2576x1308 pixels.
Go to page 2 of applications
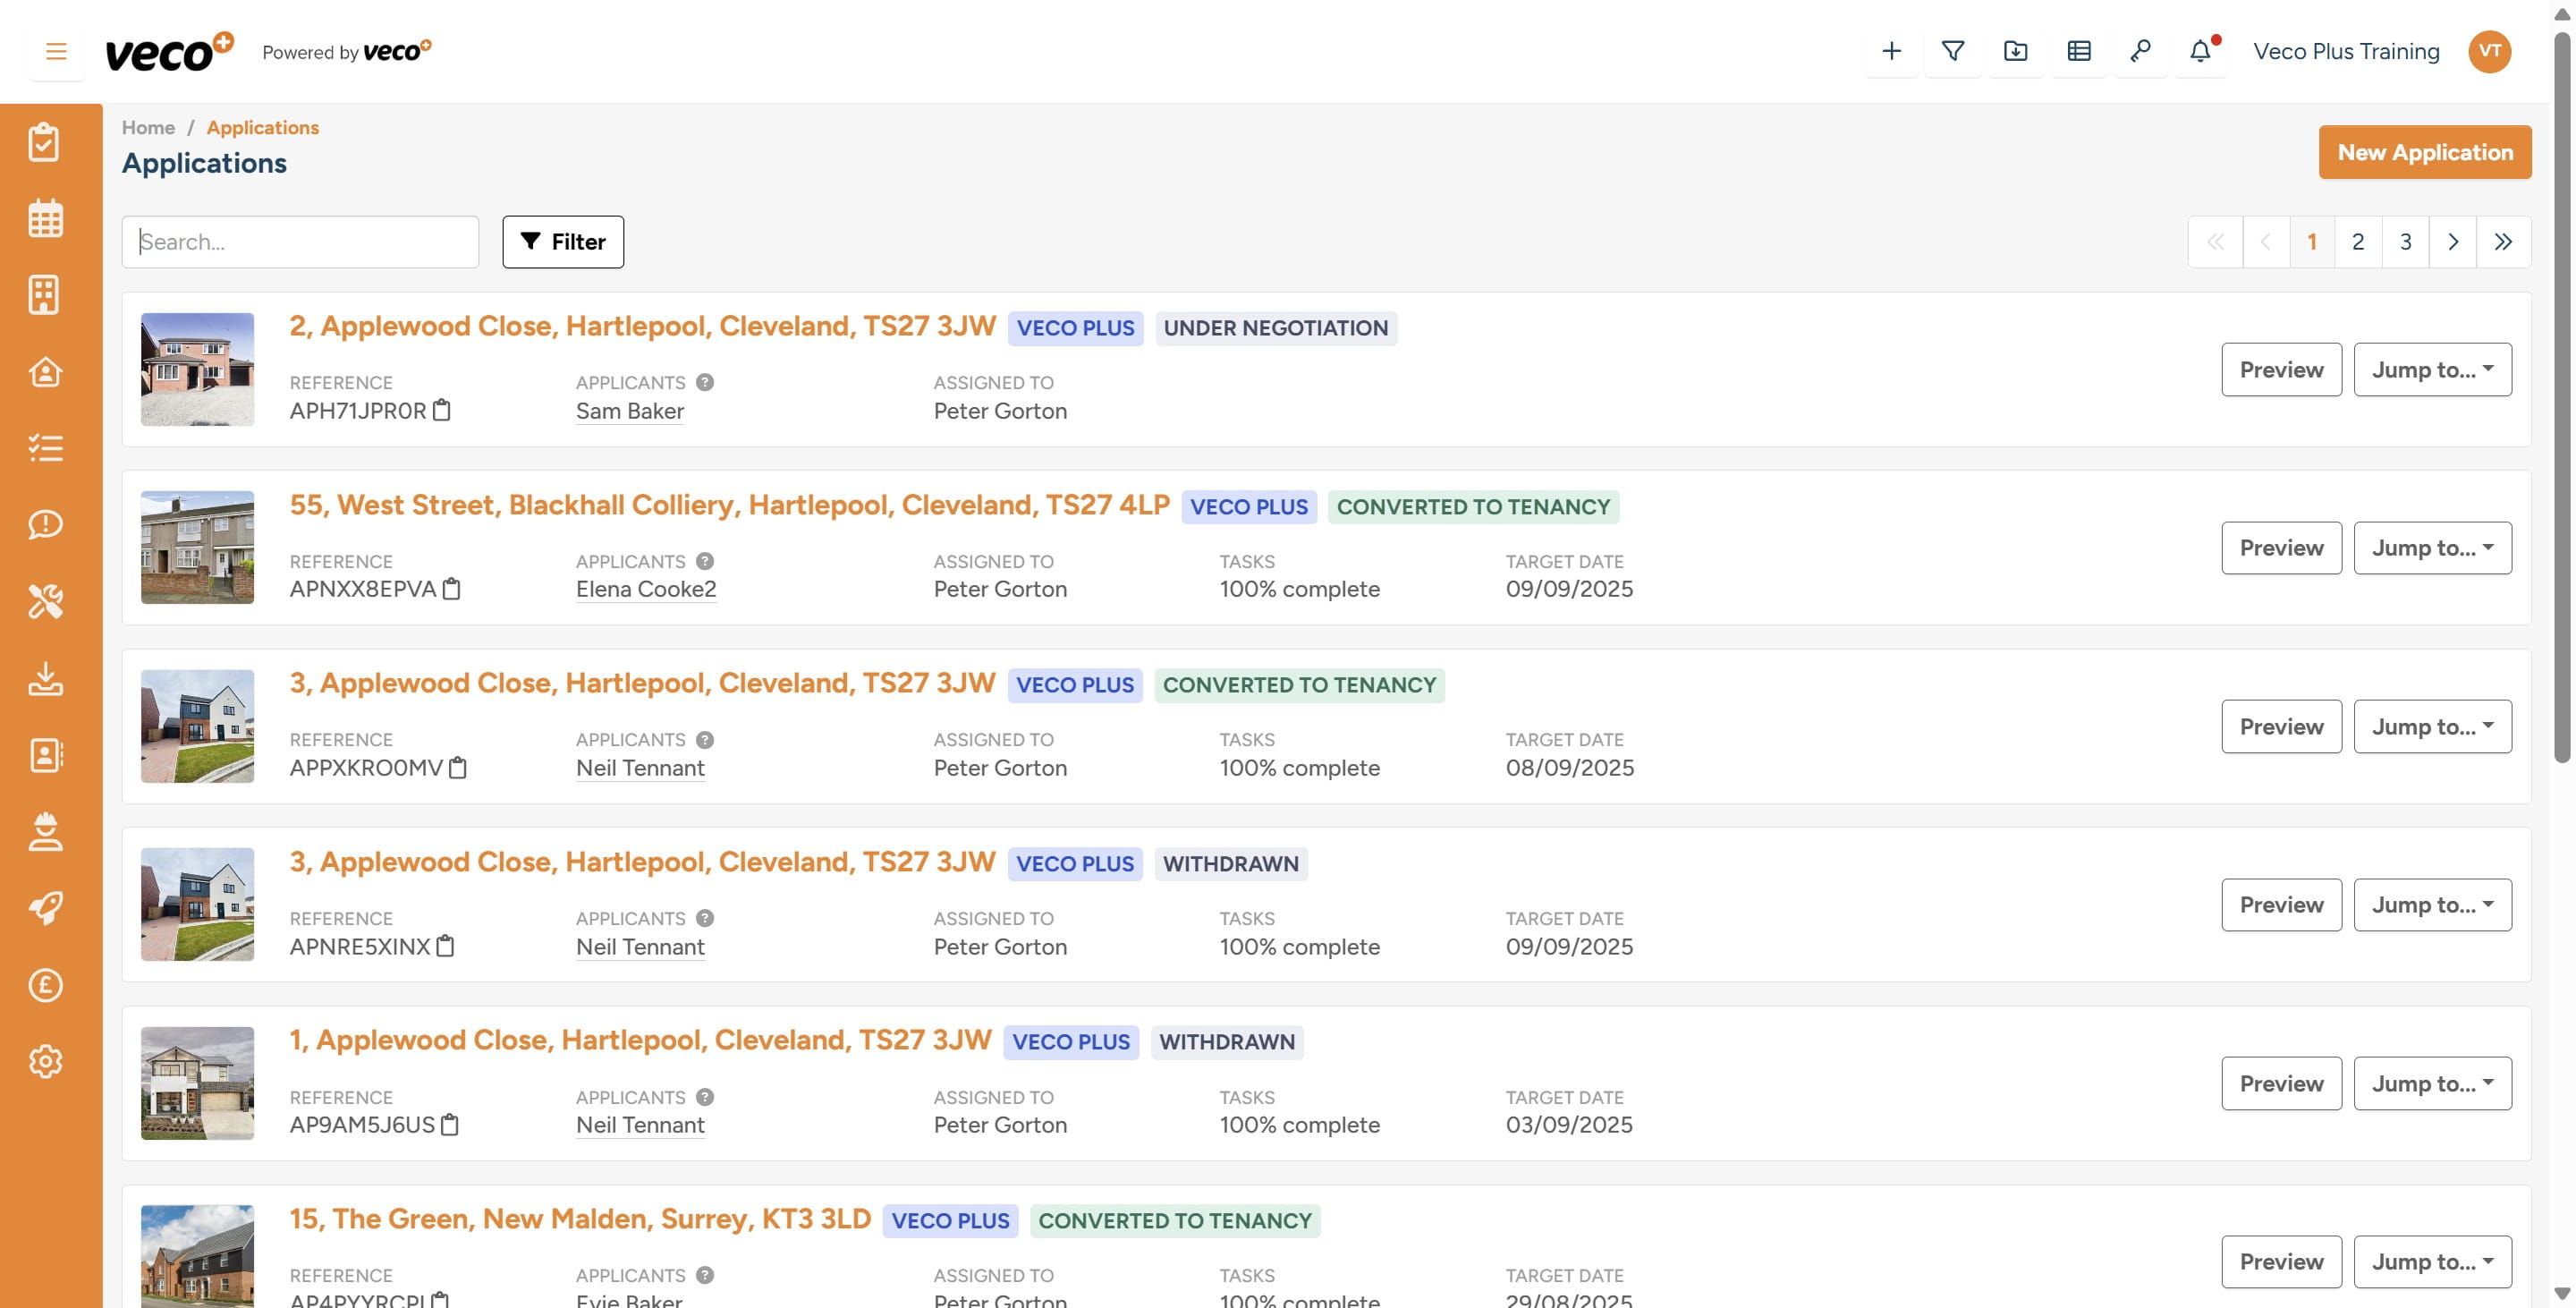2358,242
